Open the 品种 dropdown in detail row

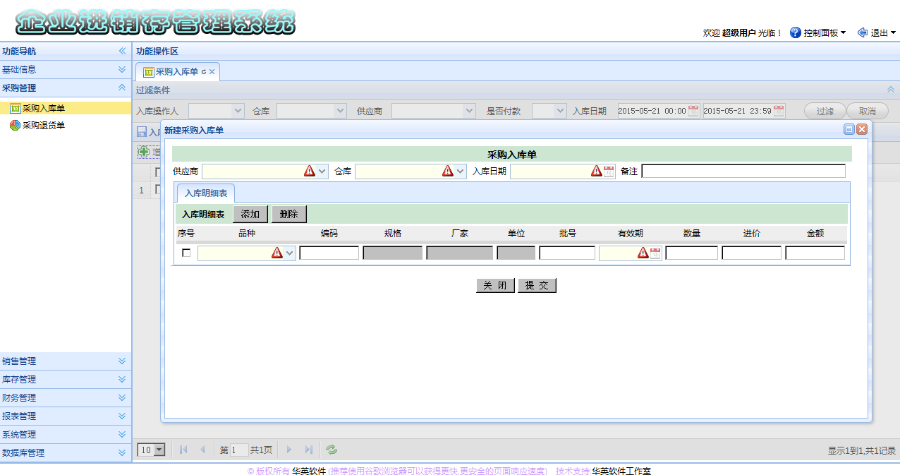click(x=289, y=253)
